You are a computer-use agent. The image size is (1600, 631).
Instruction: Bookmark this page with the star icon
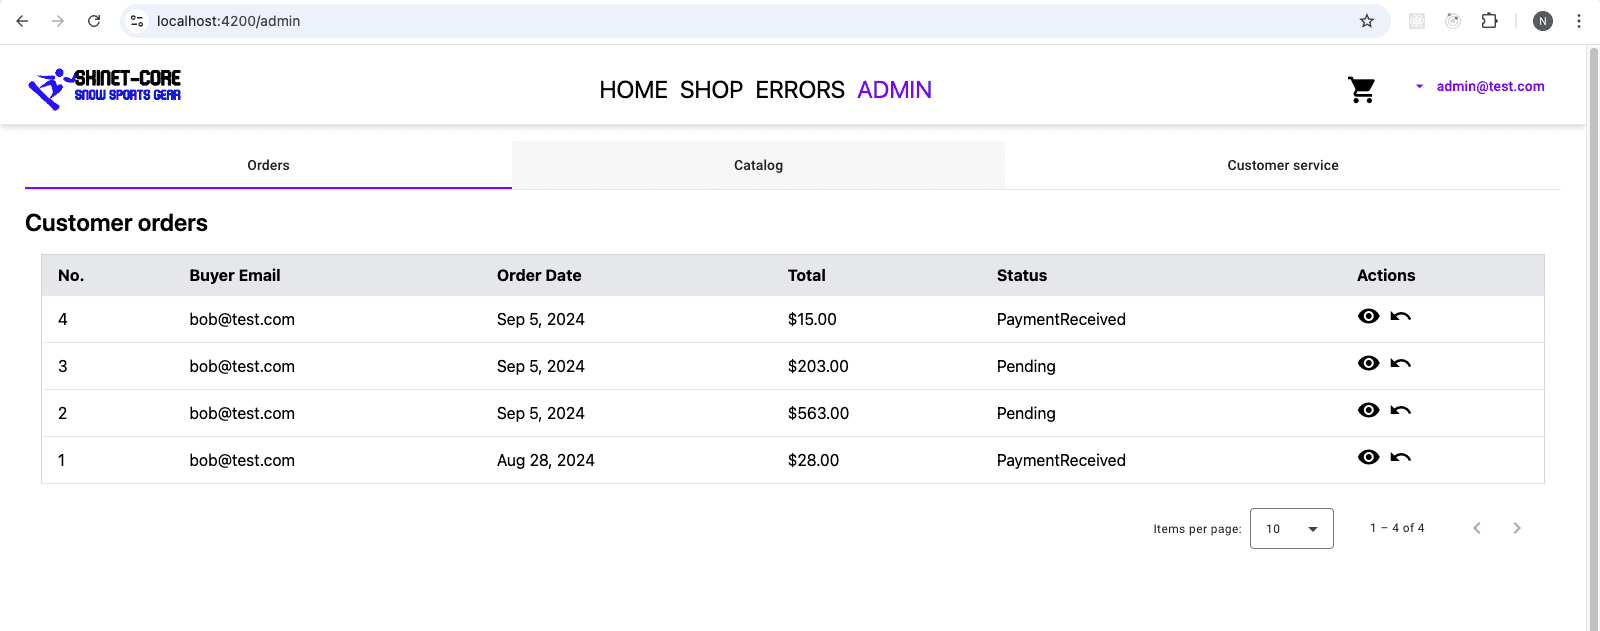coord(1366,21)
